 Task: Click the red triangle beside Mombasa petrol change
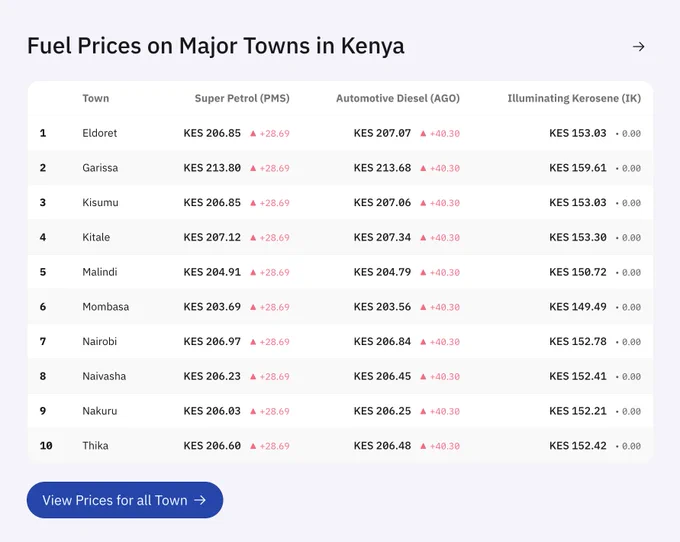point(253,307)
